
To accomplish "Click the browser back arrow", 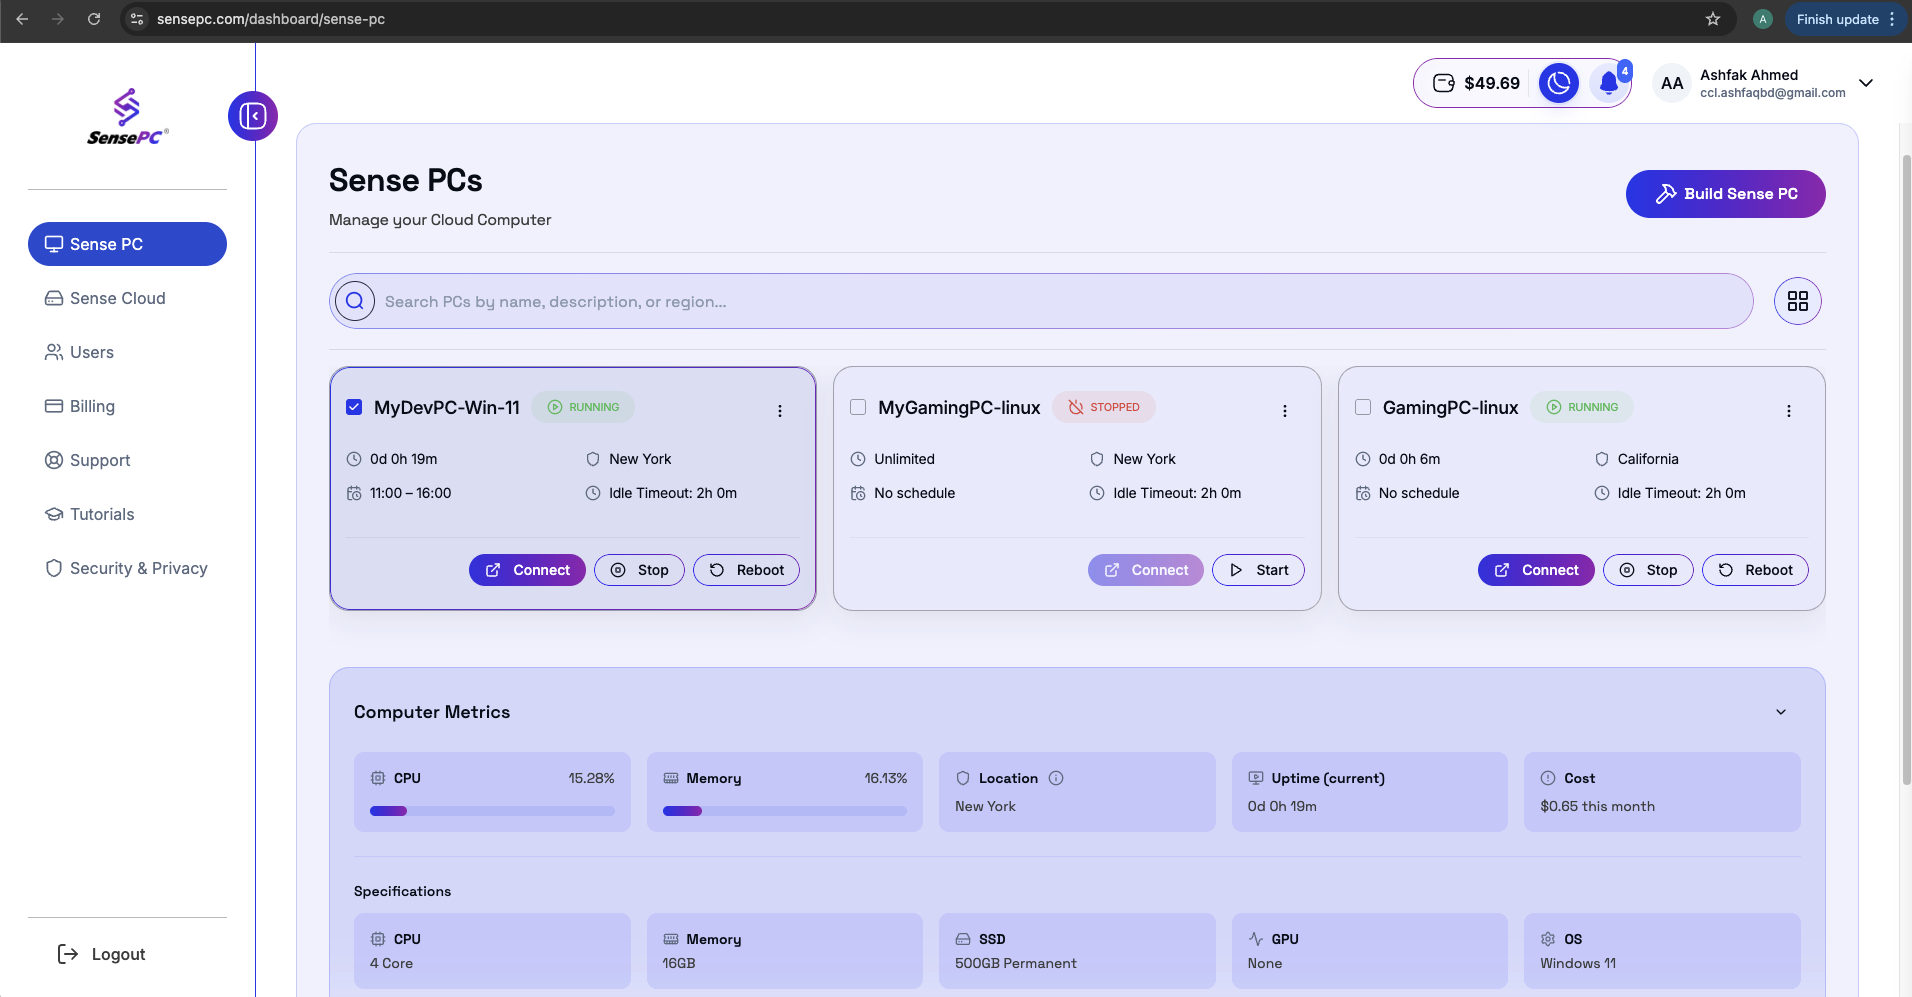I will pos(22,19).
